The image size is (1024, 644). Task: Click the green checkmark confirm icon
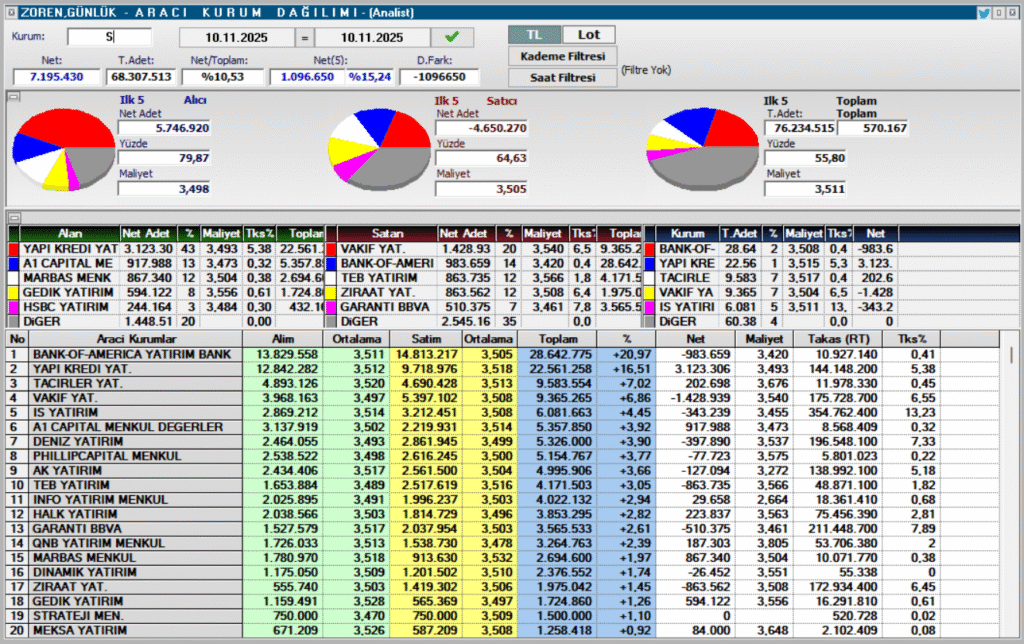pos(452,37)
